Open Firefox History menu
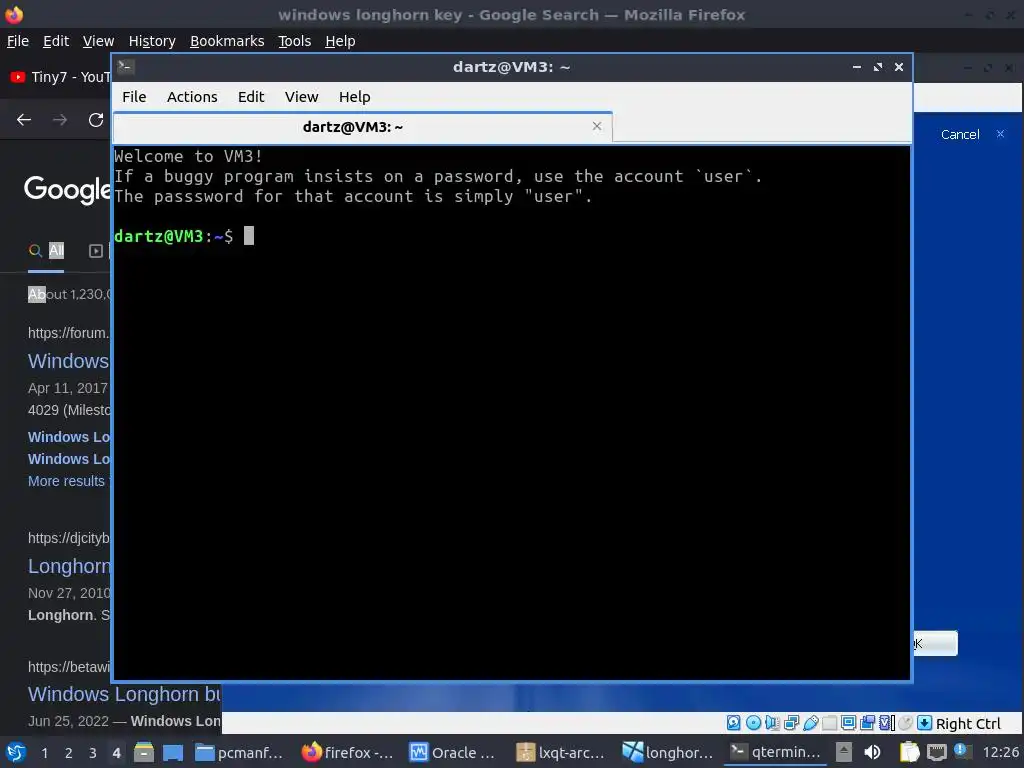The width and height of the screenshot is (1024, 768). (x=152, y=41)
